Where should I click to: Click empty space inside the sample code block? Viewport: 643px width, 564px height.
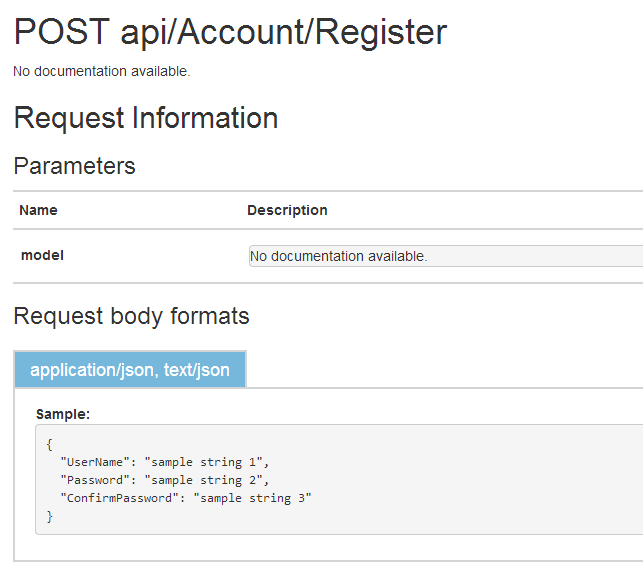(x=480, y=480)
